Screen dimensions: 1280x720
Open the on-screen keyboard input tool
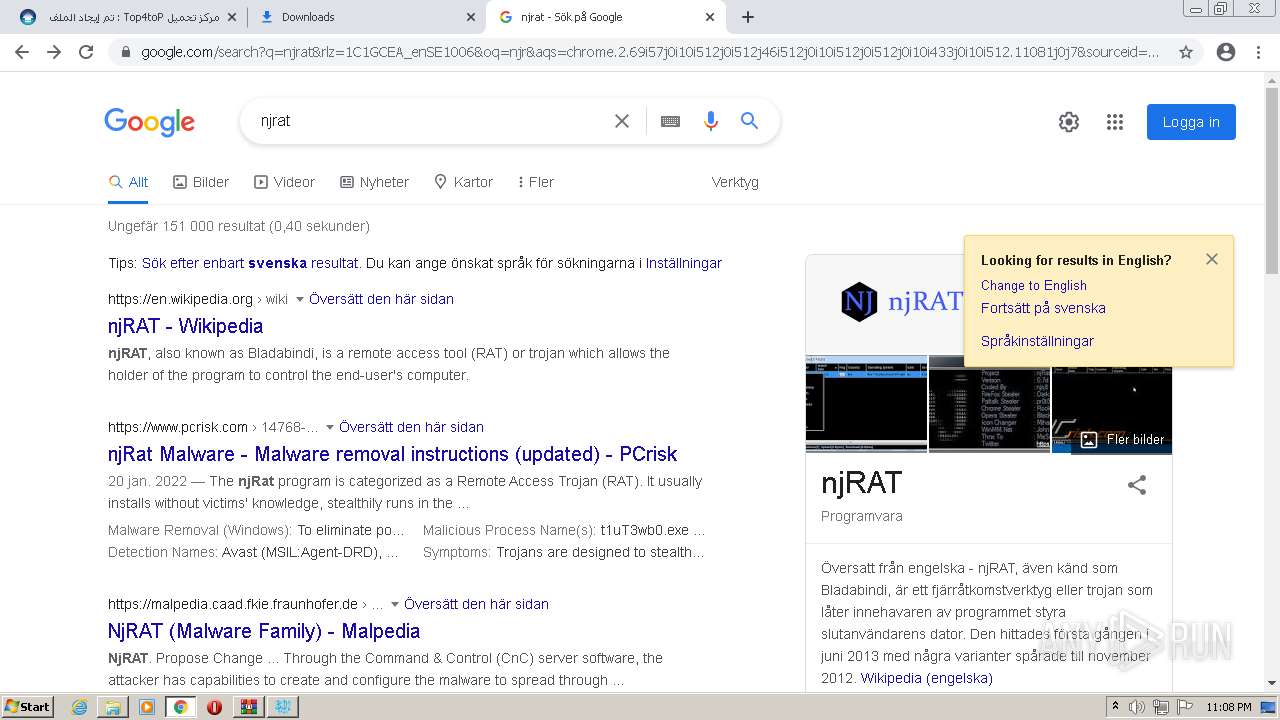pyautogui.click(x=670, y=121)
